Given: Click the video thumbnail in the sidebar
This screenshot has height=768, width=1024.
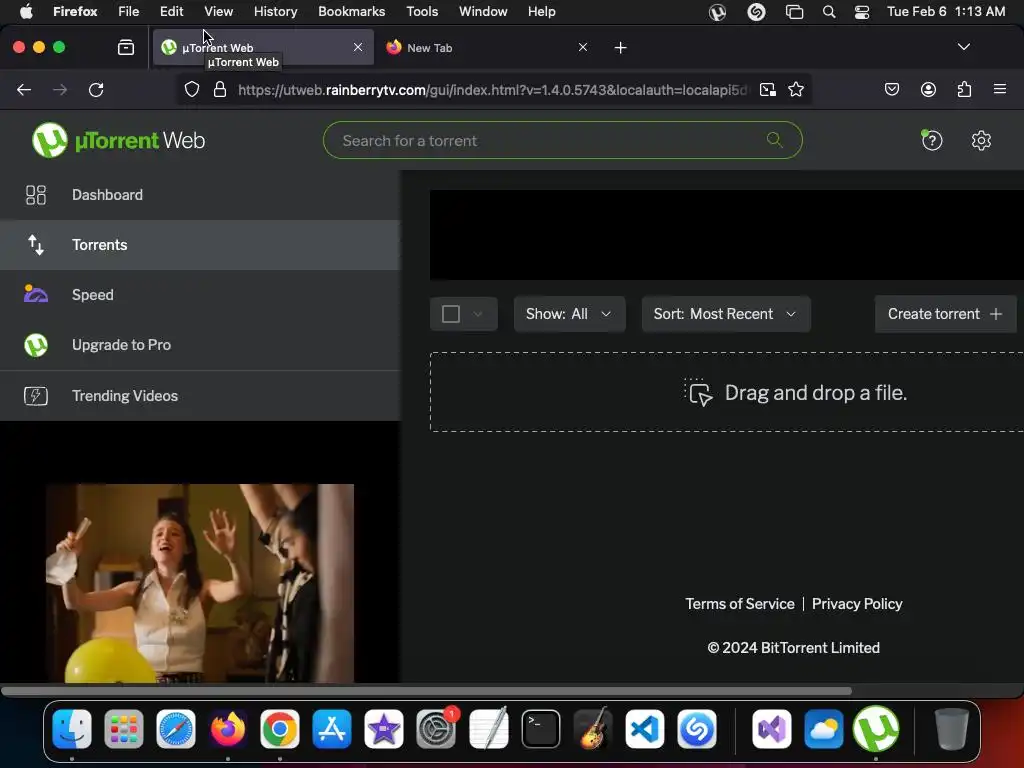Looking at the screenshot, I should pos(200,583).
